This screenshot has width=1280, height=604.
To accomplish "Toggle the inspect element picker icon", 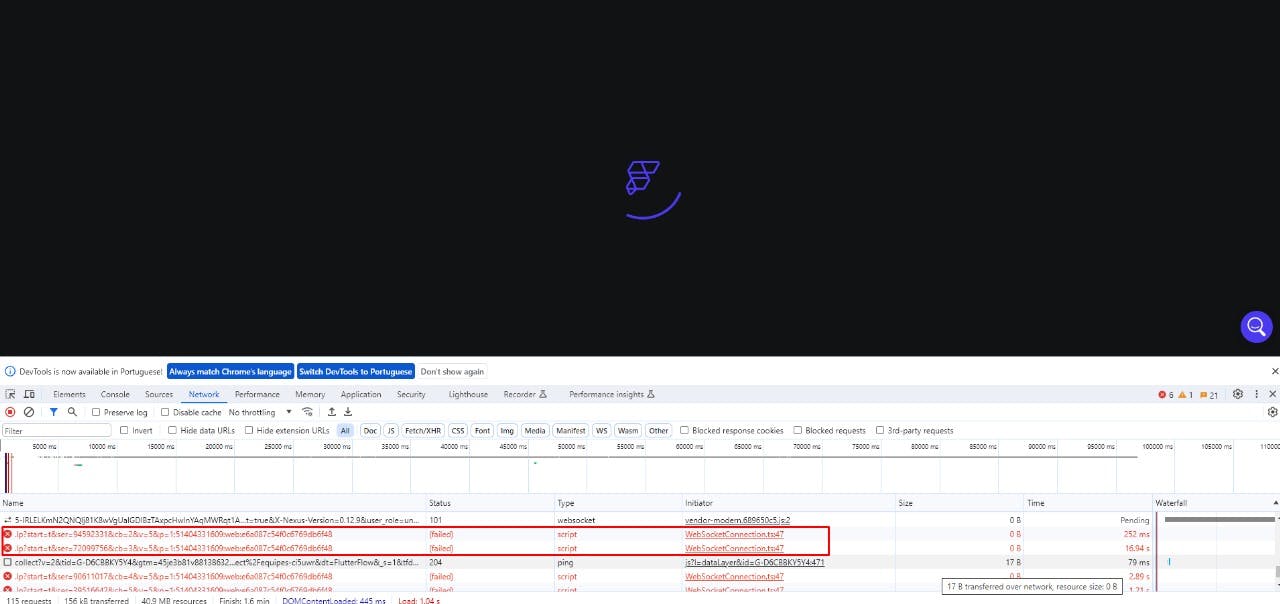I will coord(11,394).
